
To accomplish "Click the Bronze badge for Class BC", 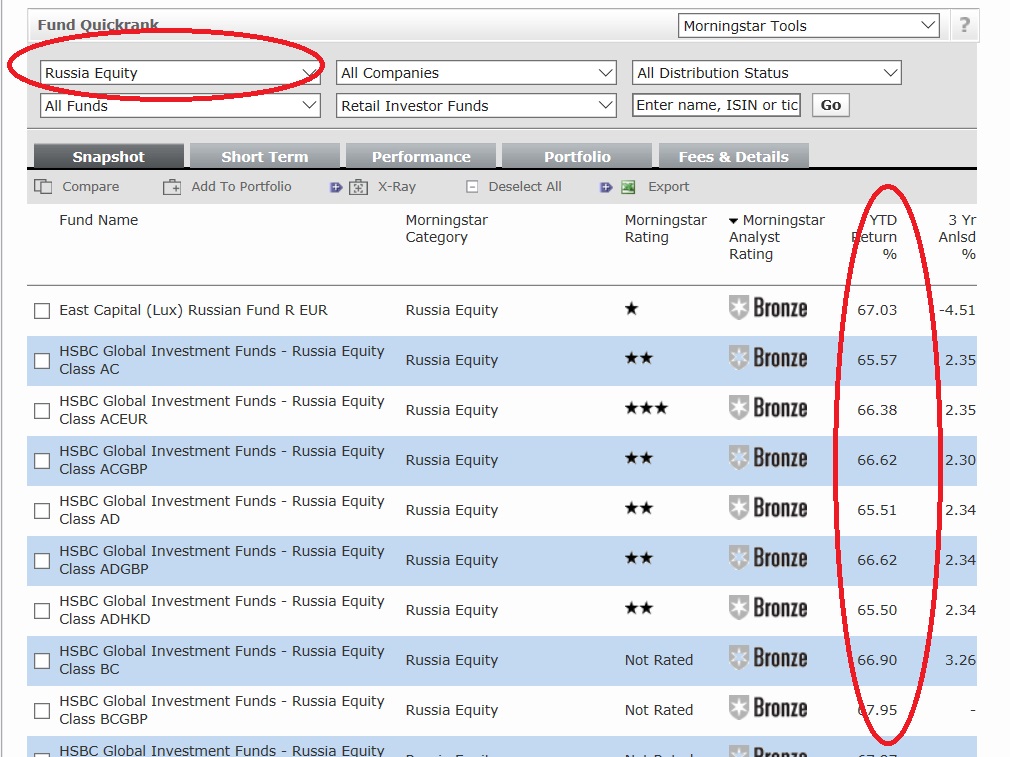I will pyautogui.click(x=768, y=658).
